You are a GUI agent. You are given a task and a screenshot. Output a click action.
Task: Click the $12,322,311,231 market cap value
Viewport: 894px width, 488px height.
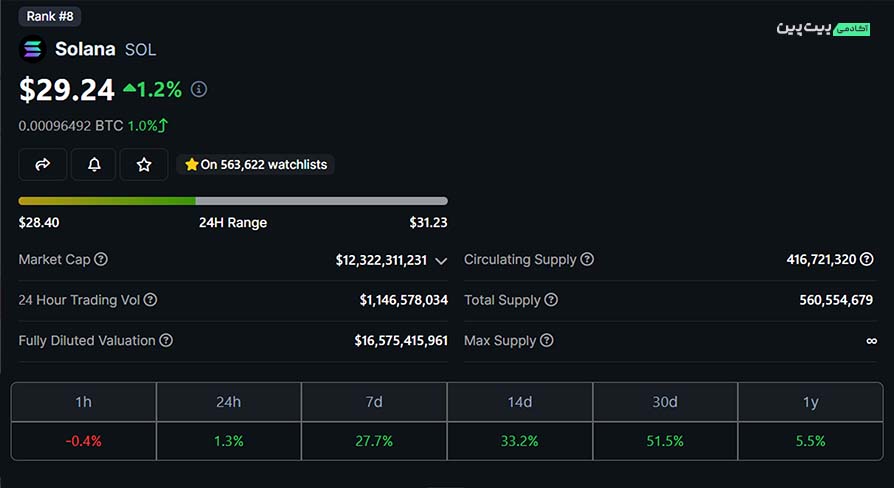381,260
